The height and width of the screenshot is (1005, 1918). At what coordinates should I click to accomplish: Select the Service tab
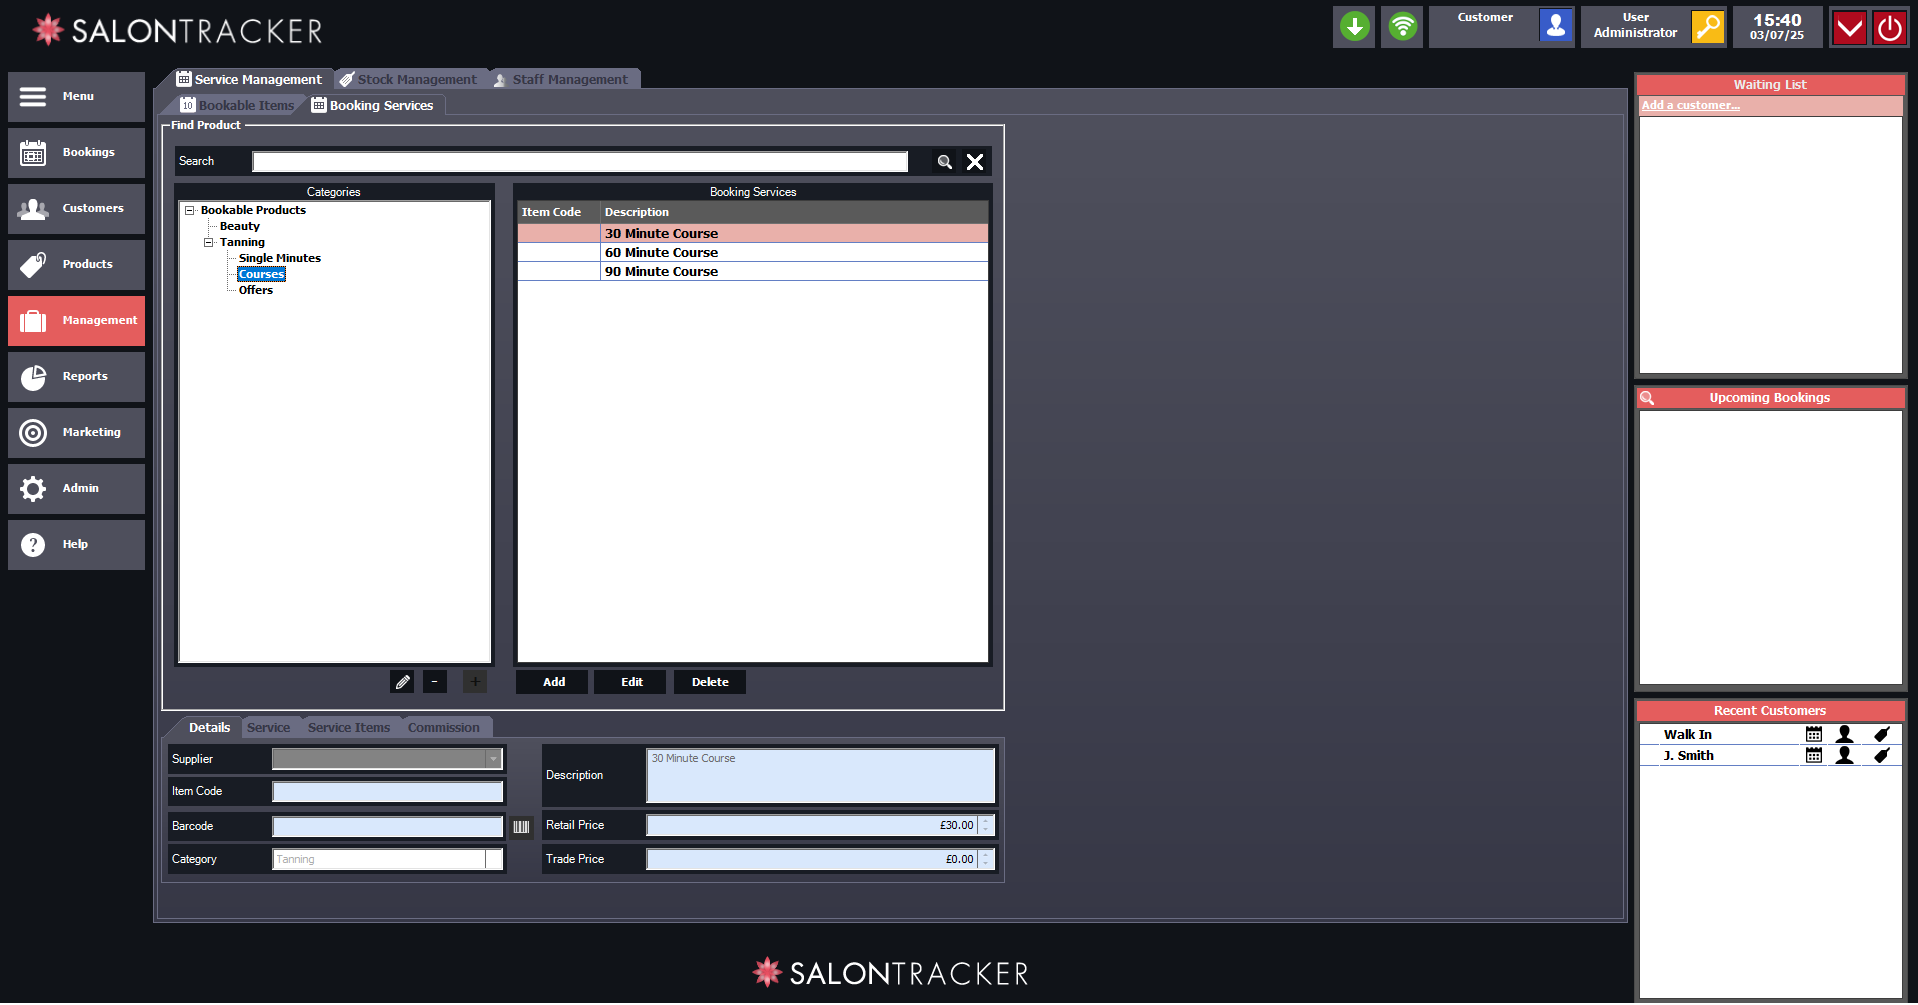268,728
